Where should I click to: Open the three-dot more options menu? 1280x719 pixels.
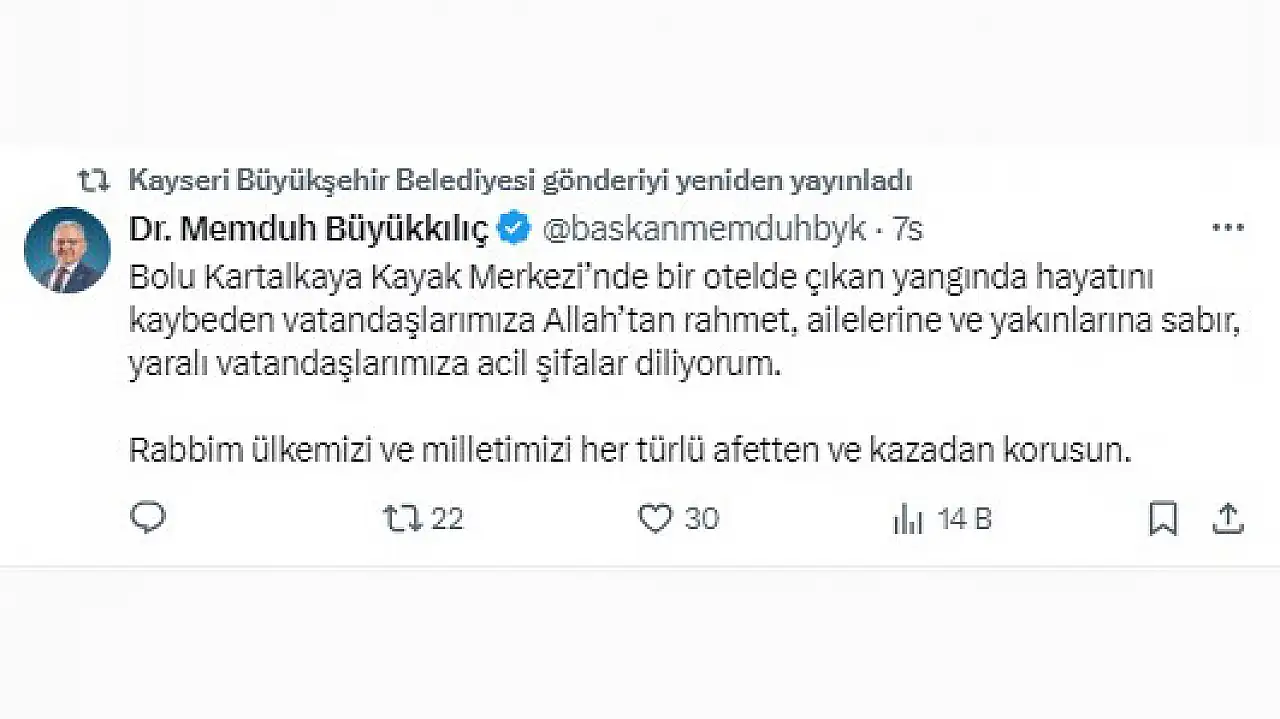tap(1227, 228)
